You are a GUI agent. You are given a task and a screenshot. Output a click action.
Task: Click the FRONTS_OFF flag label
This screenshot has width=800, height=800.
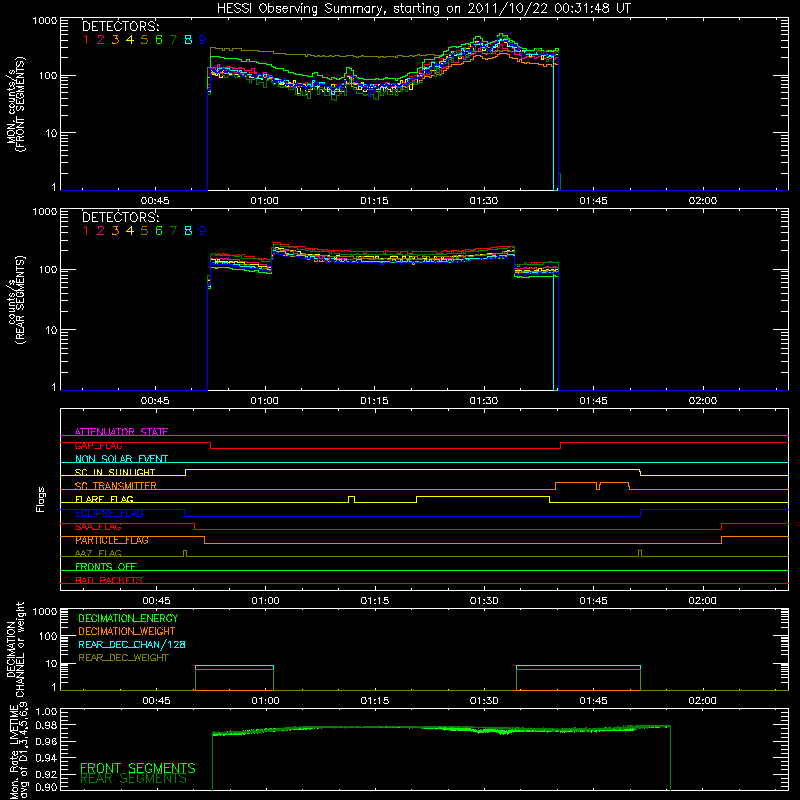click(106, 566)
